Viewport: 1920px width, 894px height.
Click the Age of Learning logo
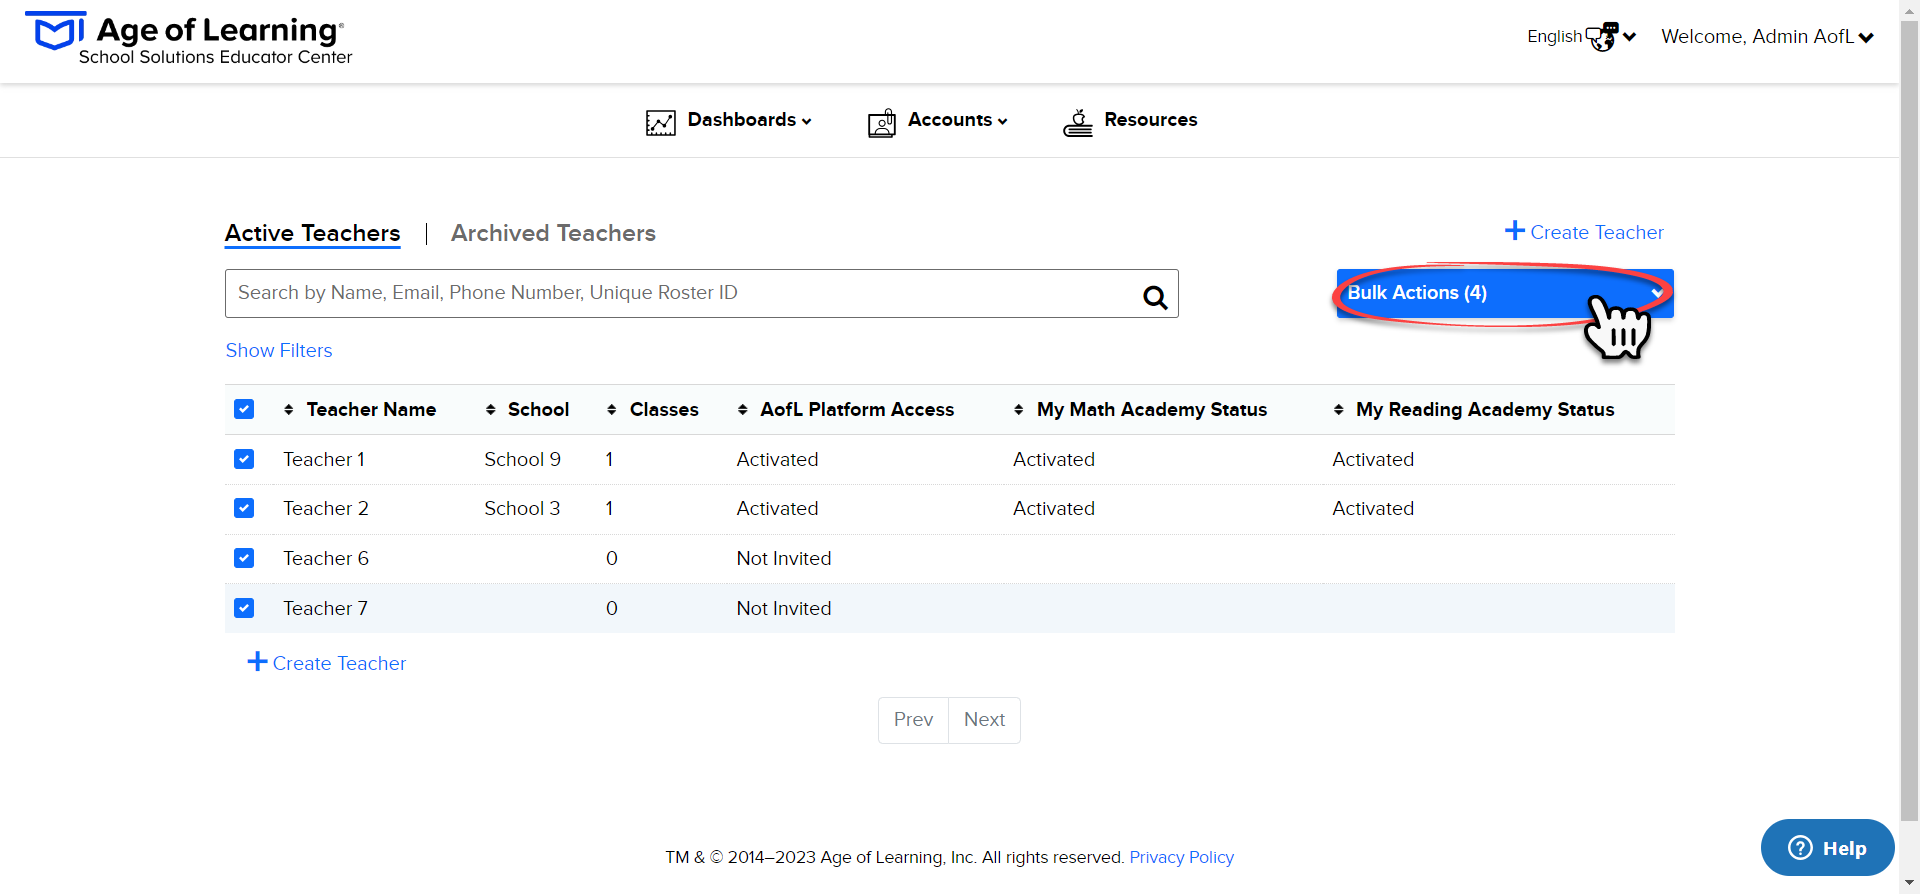pyautogui.click(x=188, y=40)
